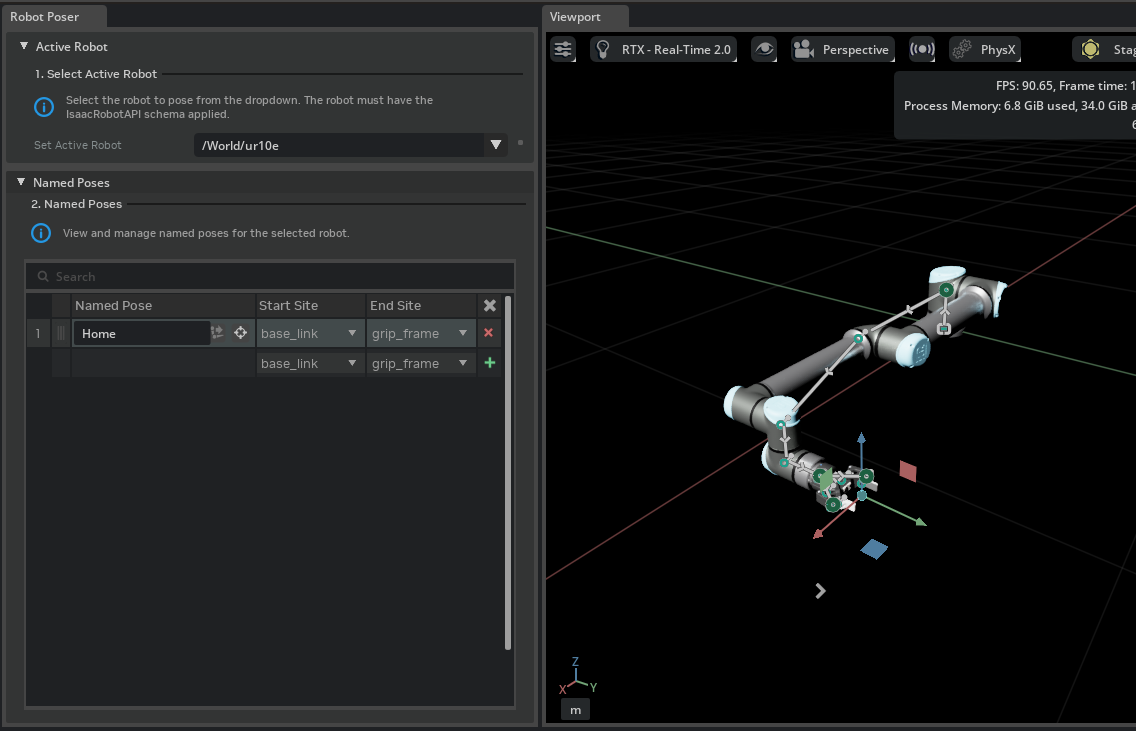Click the target icon beside the Home pose

(240, 333)
